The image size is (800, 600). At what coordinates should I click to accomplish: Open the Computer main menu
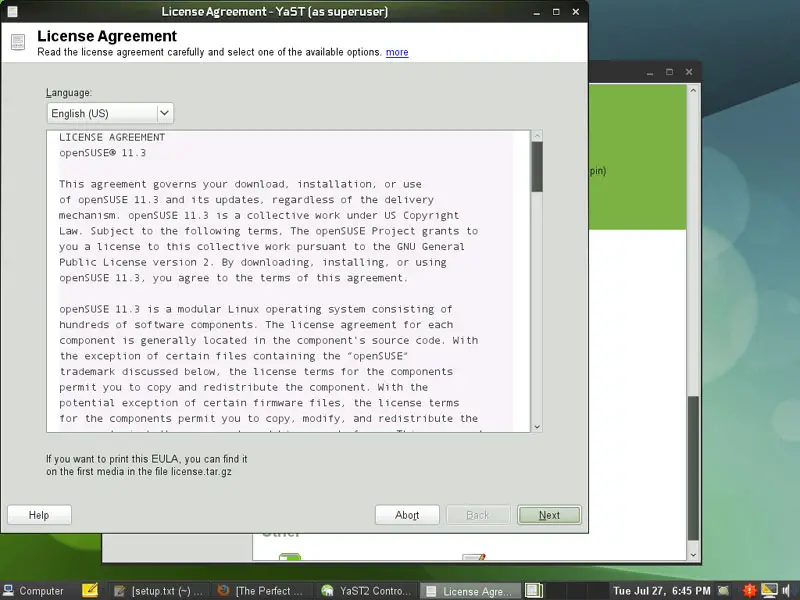click(x=34, y=591)
